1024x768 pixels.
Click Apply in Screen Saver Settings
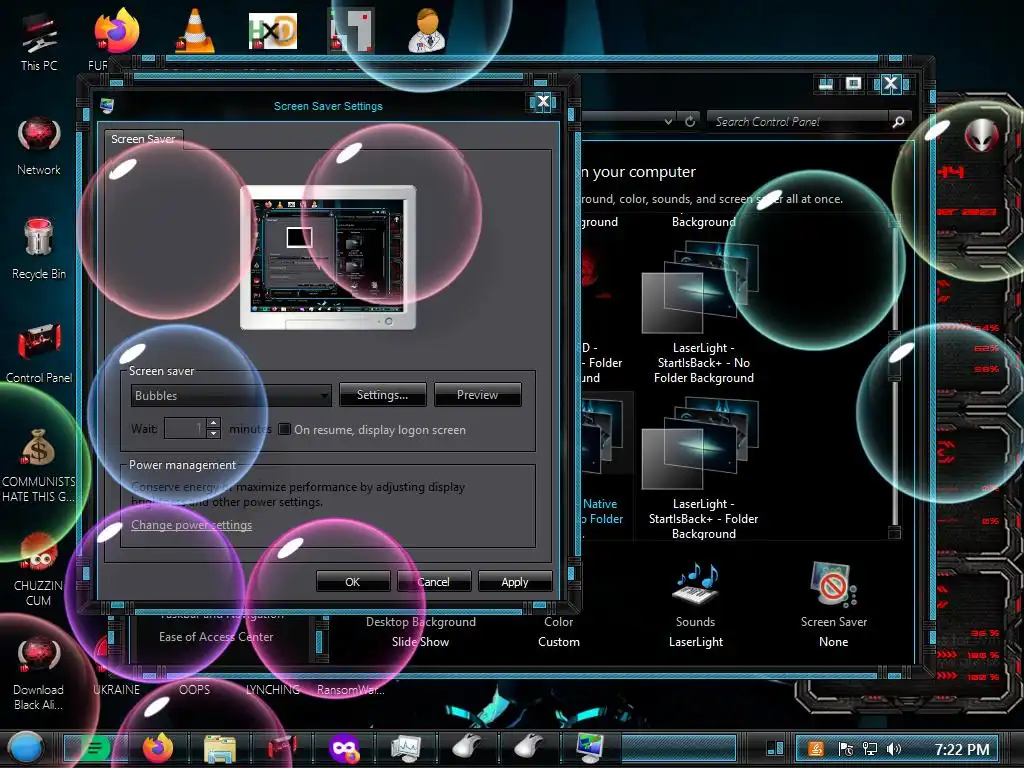pos(515,581)
